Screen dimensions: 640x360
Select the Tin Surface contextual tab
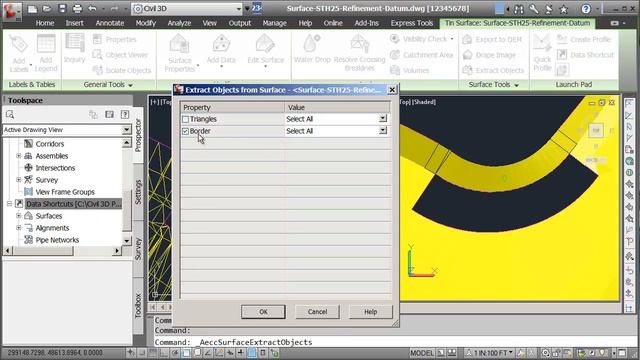tap(517, 23)
